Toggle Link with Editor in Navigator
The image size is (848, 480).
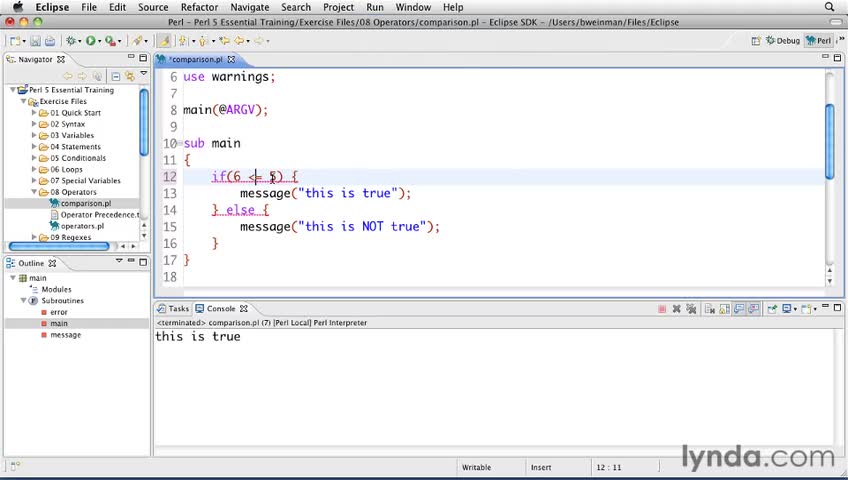[130, 76]
